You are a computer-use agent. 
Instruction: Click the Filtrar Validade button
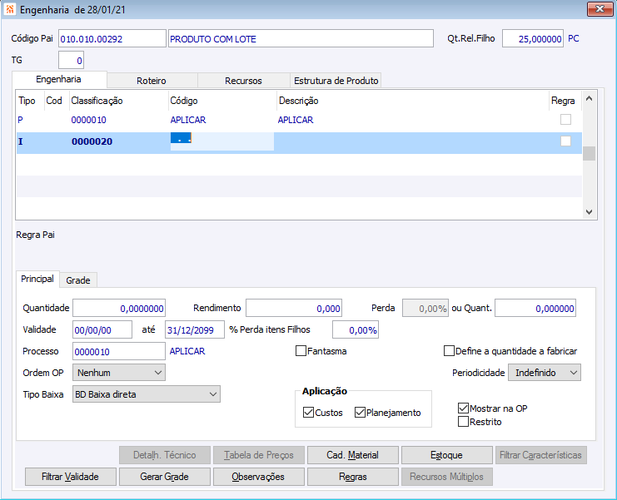(x=70, y=477)
